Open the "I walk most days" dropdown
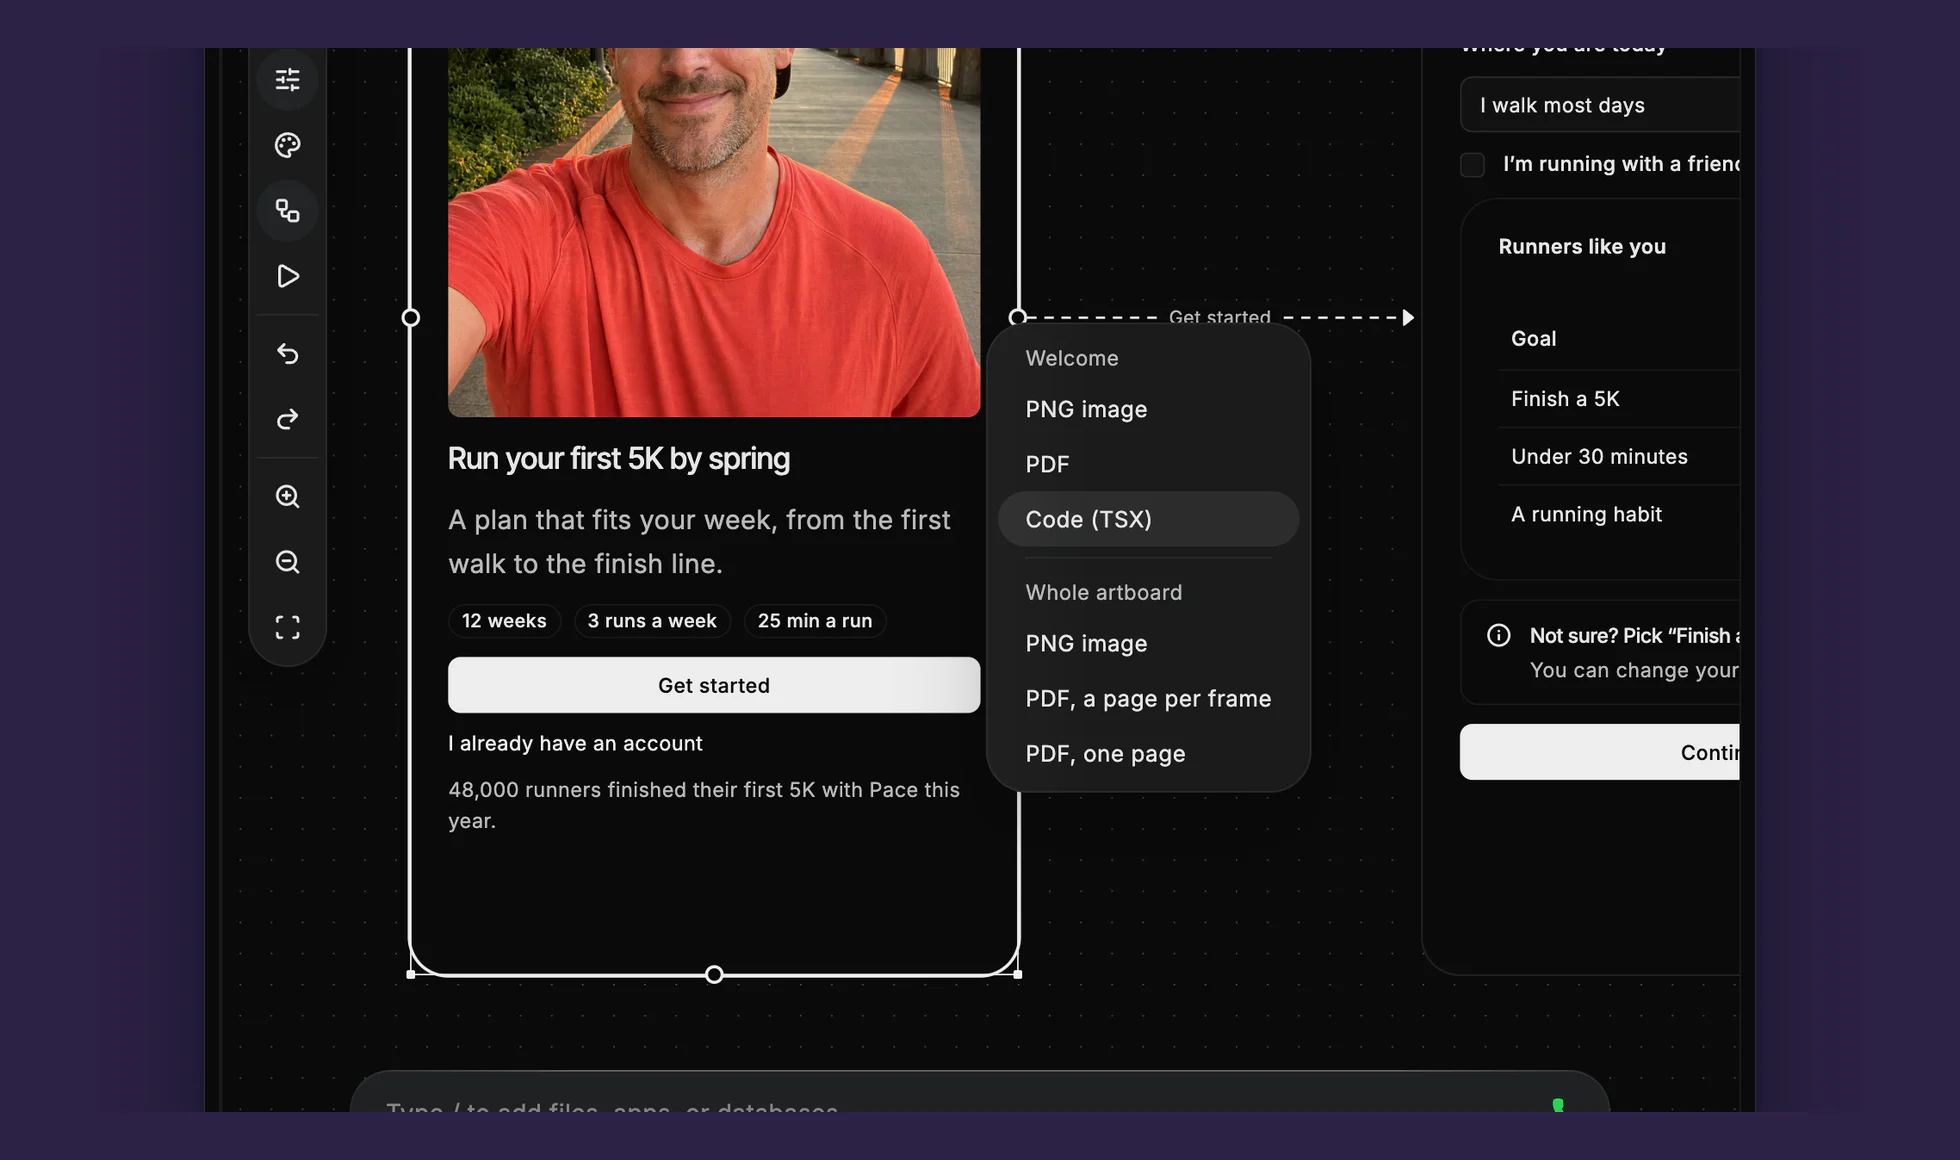 1600,105
